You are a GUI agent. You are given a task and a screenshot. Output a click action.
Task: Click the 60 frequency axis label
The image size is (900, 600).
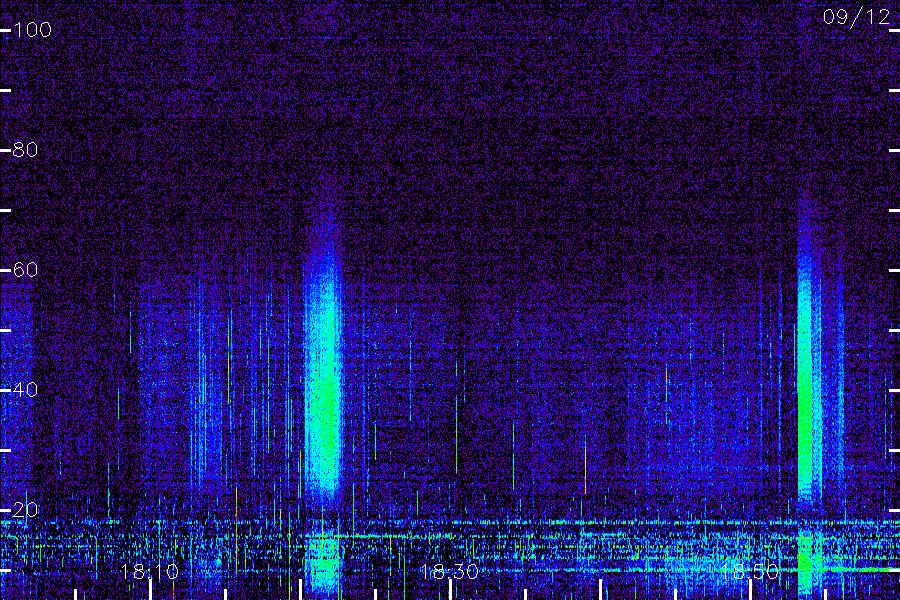(x=26, y=270)
